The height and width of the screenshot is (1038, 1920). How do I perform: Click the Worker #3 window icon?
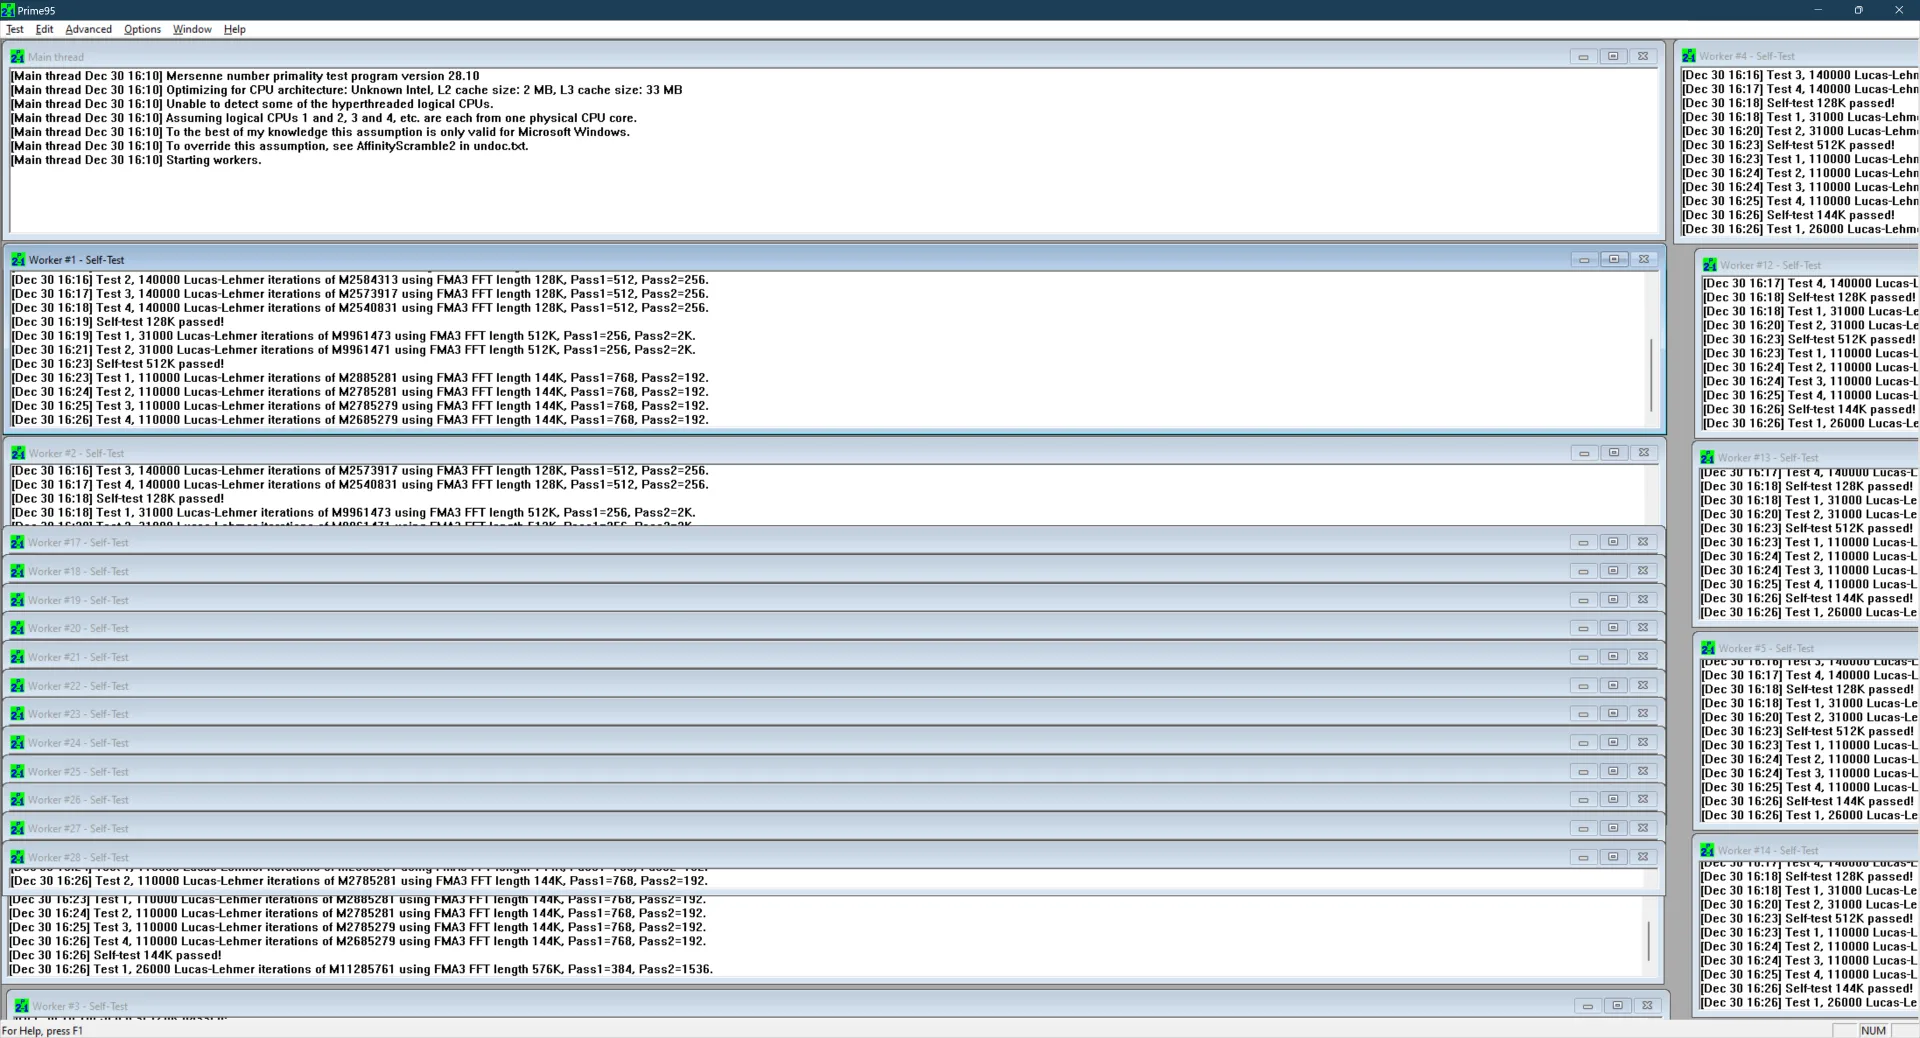click(x=21, y=1006)
